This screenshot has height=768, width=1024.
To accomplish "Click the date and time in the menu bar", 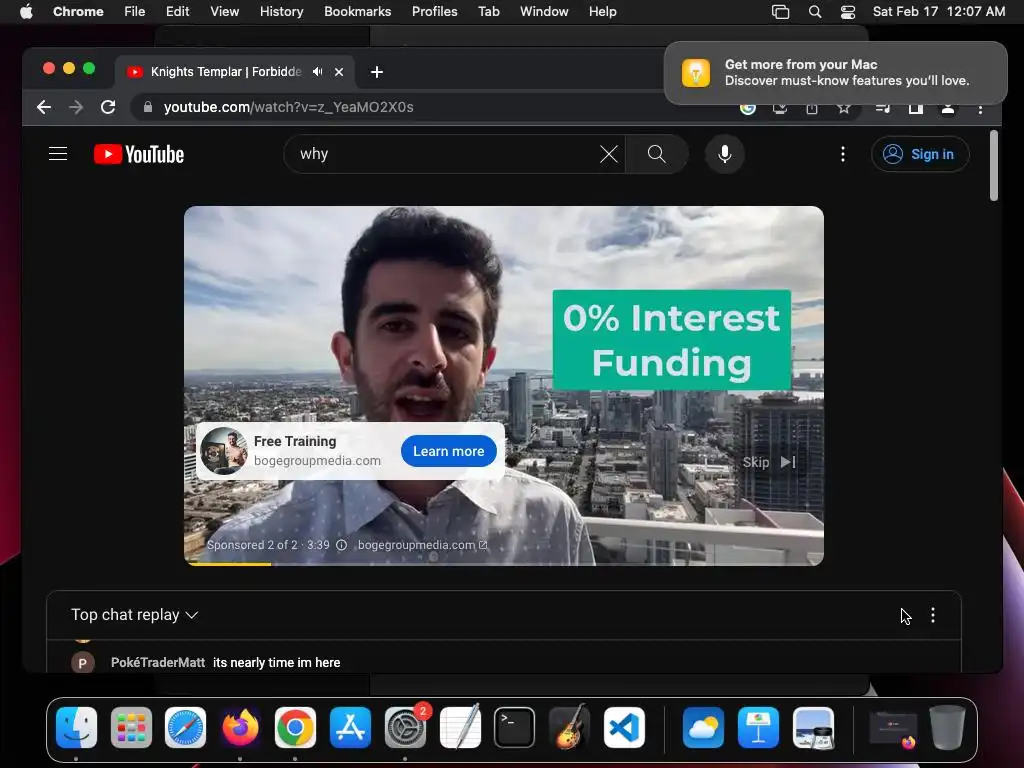I will (938, 11).
